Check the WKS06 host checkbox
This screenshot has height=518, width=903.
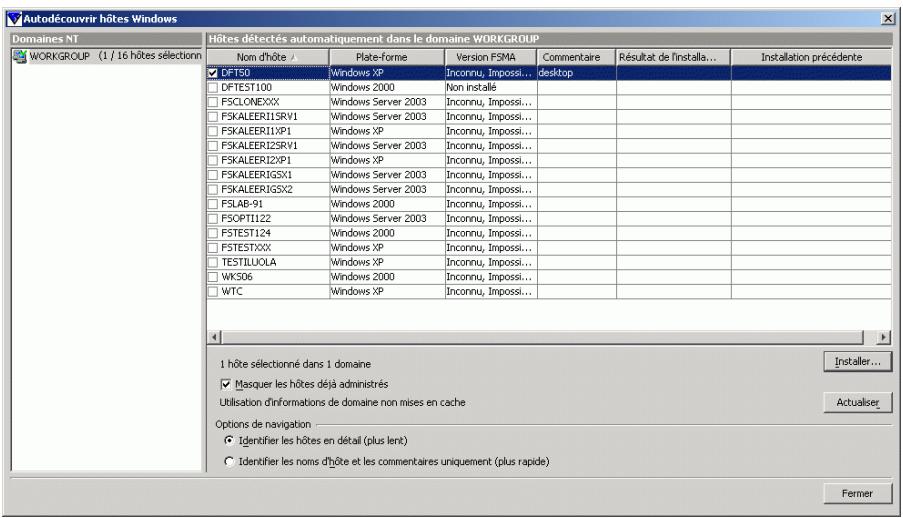pyautogui.click(x=213, y=277)
